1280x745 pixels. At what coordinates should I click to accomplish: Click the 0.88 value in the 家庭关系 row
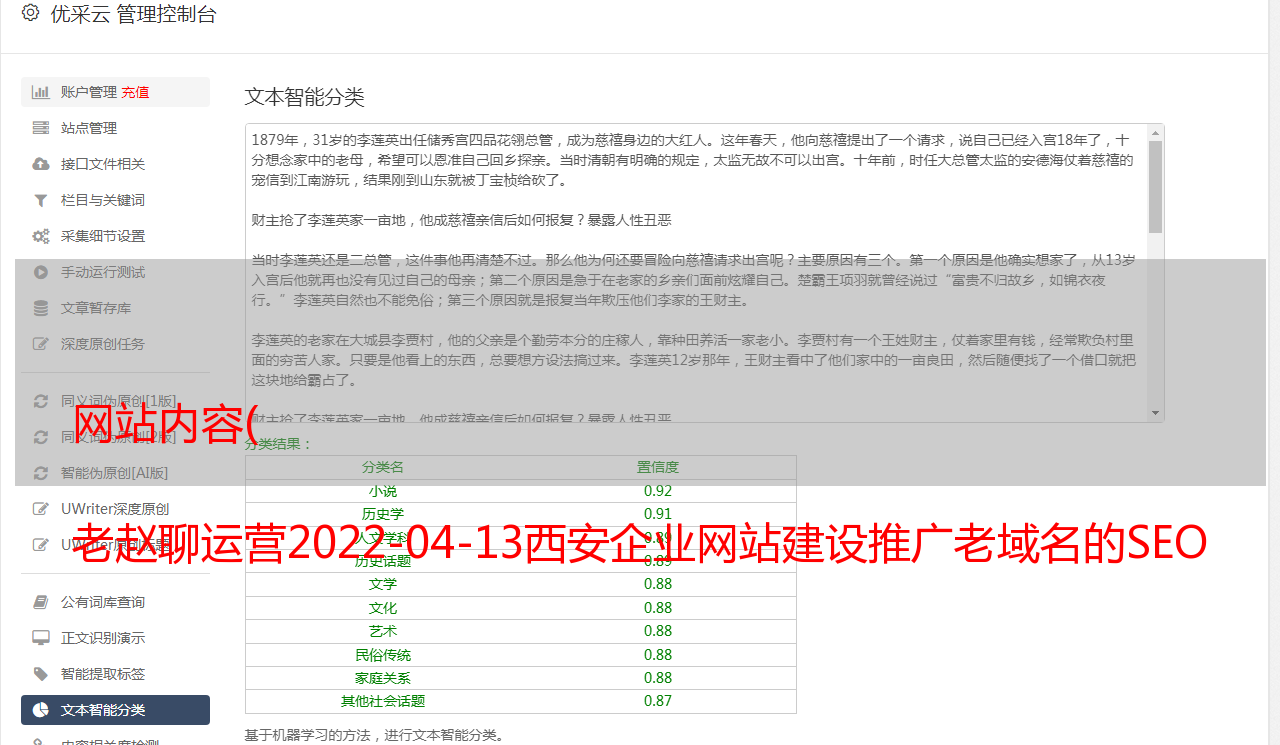[658, 678]
